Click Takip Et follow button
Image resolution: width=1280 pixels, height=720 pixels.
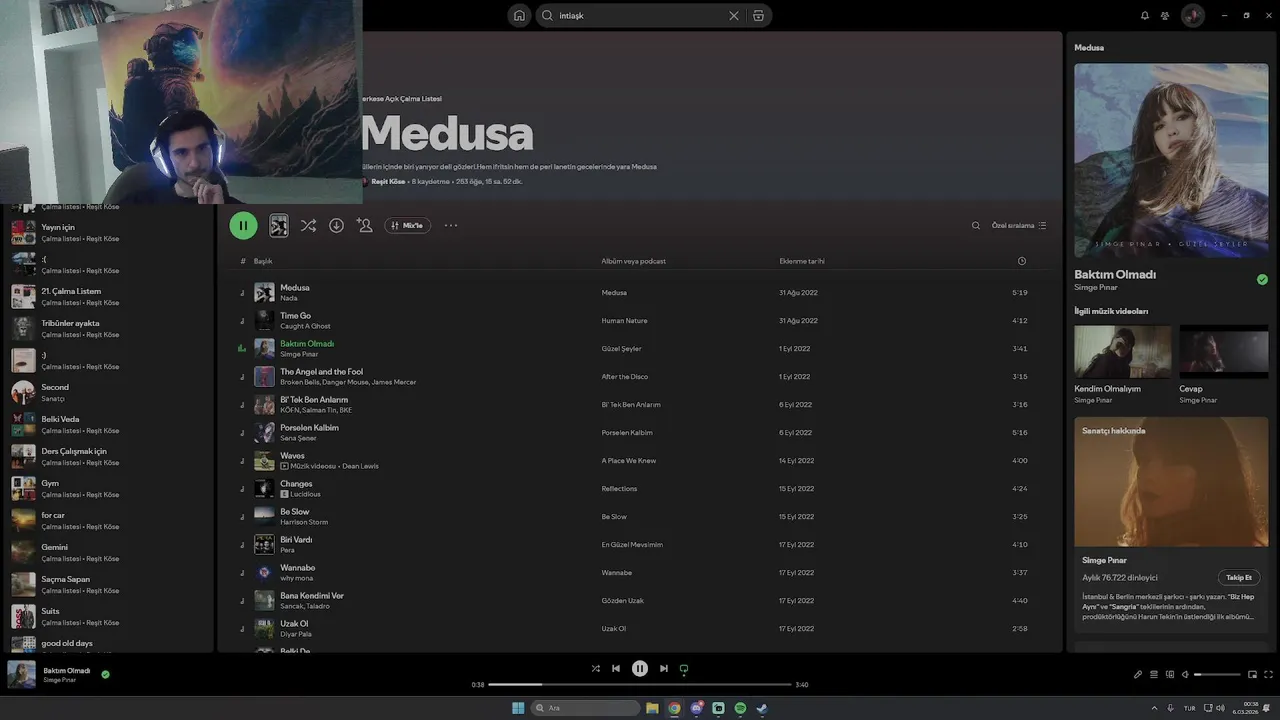tap(1239, 577)
